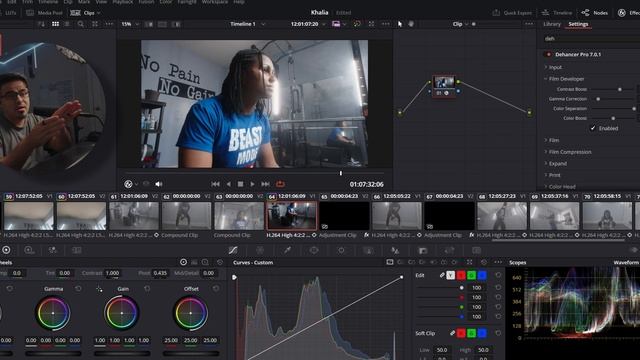Open the Key palette icon
The height and width of the screenshot is (360, 640).
coord(422,250)
